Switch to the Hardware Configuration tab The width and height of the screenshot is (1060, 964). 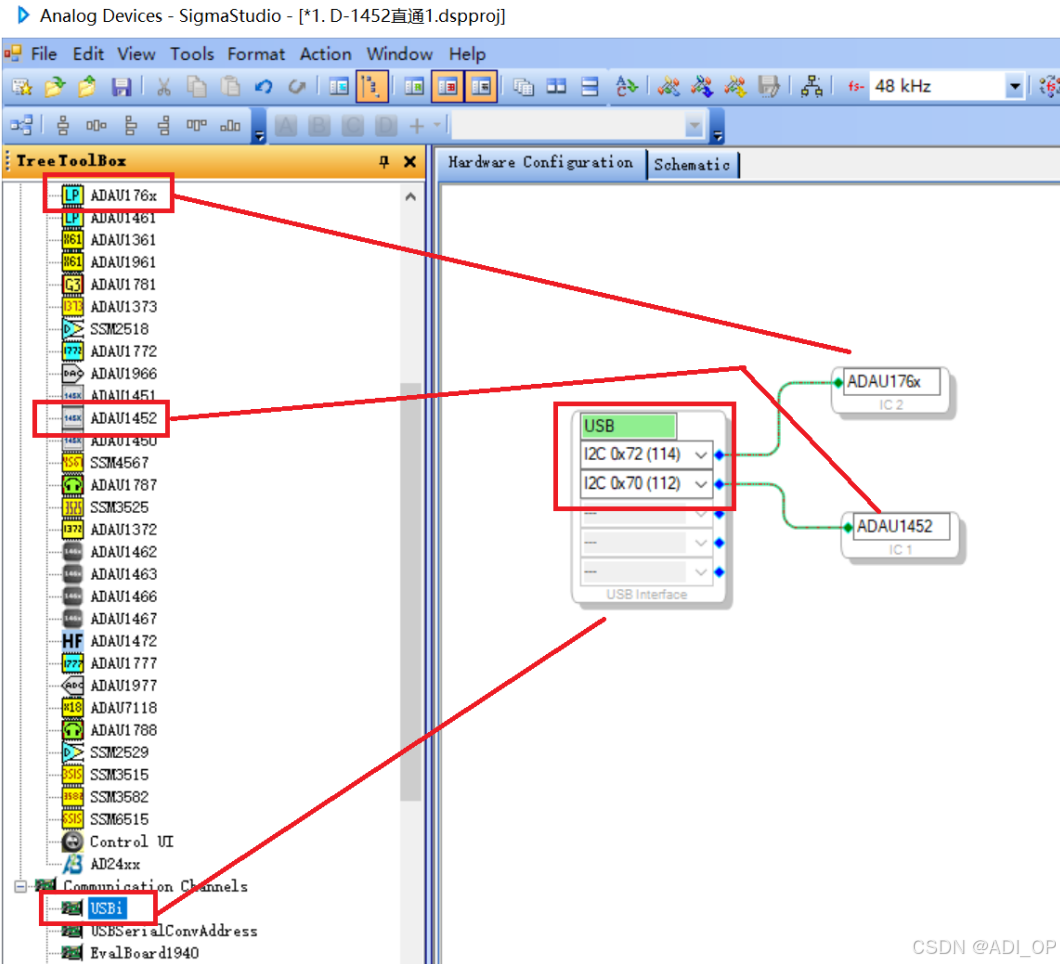[x=541, y=163]
